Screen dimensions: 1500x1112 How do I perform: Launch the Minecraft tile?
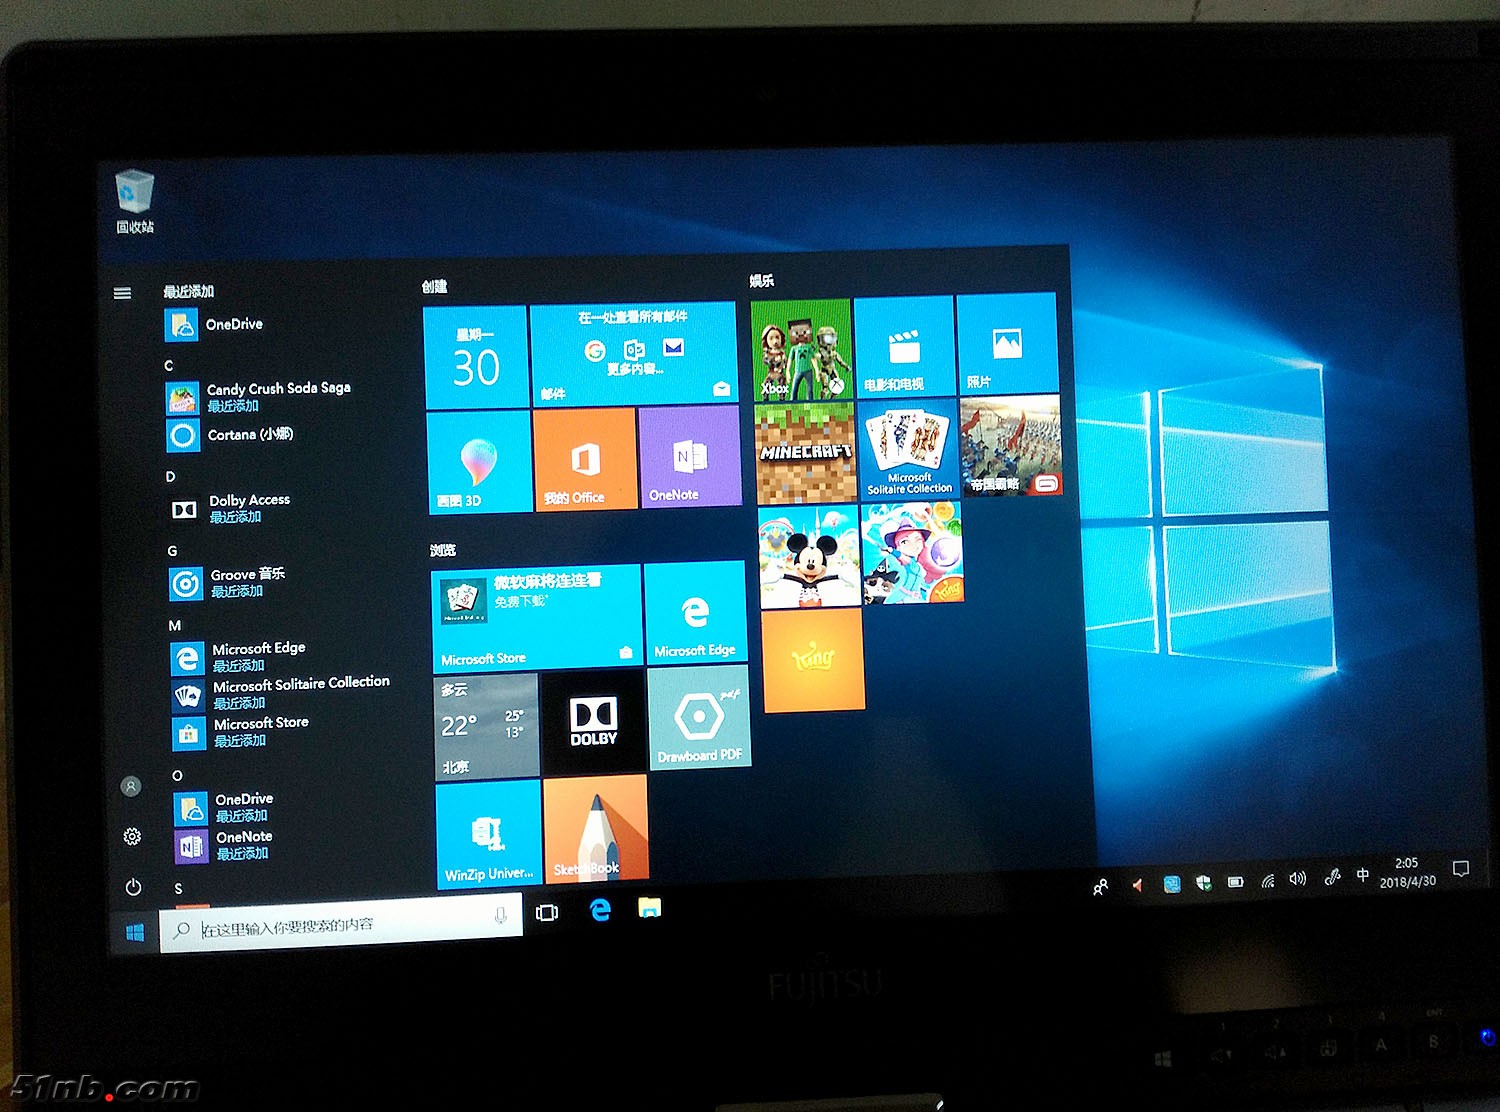(806, 453)
